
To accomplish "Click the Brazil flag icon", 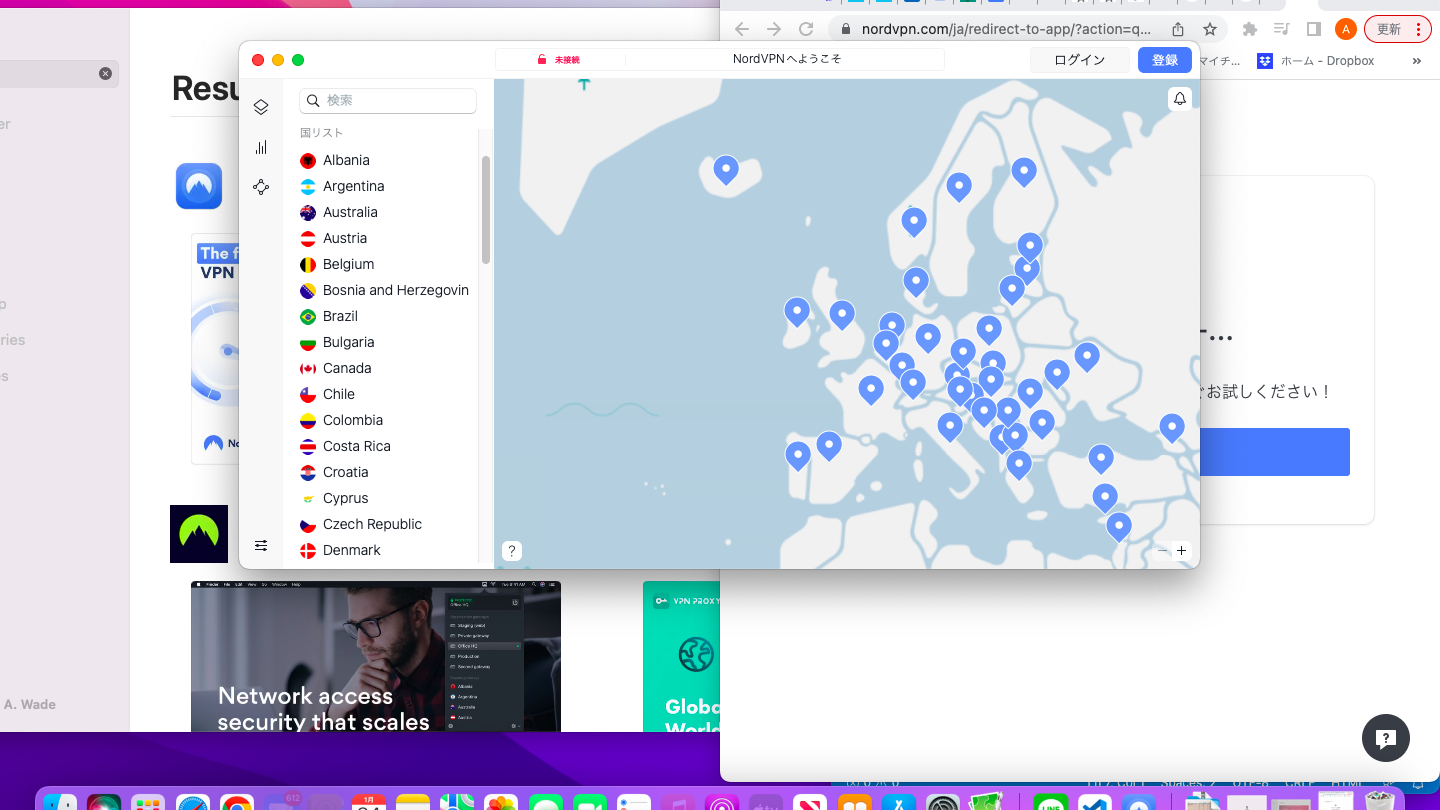I will coord(308,316).
